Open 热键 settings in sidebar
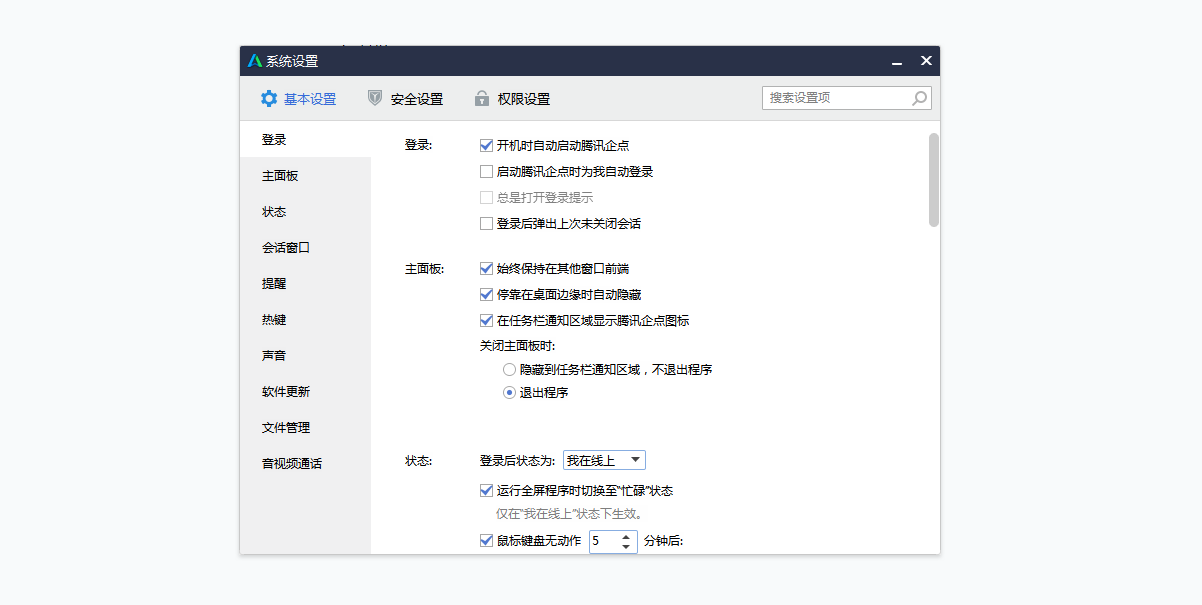 click(305, 319)
